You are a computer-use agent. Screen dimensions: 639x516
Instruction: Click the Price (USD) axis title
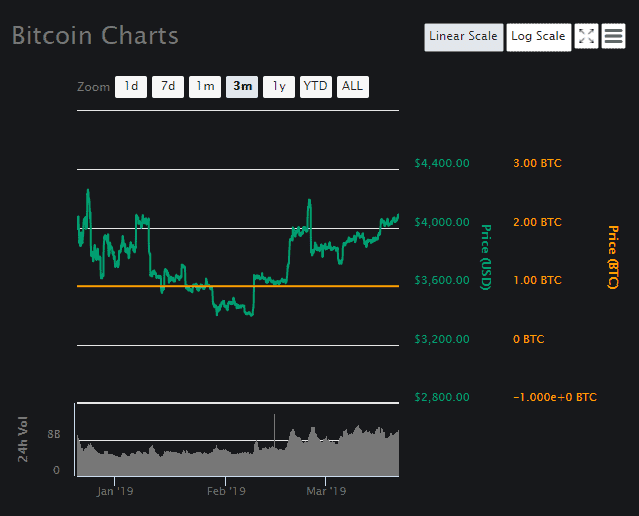[x=486, y=257]
